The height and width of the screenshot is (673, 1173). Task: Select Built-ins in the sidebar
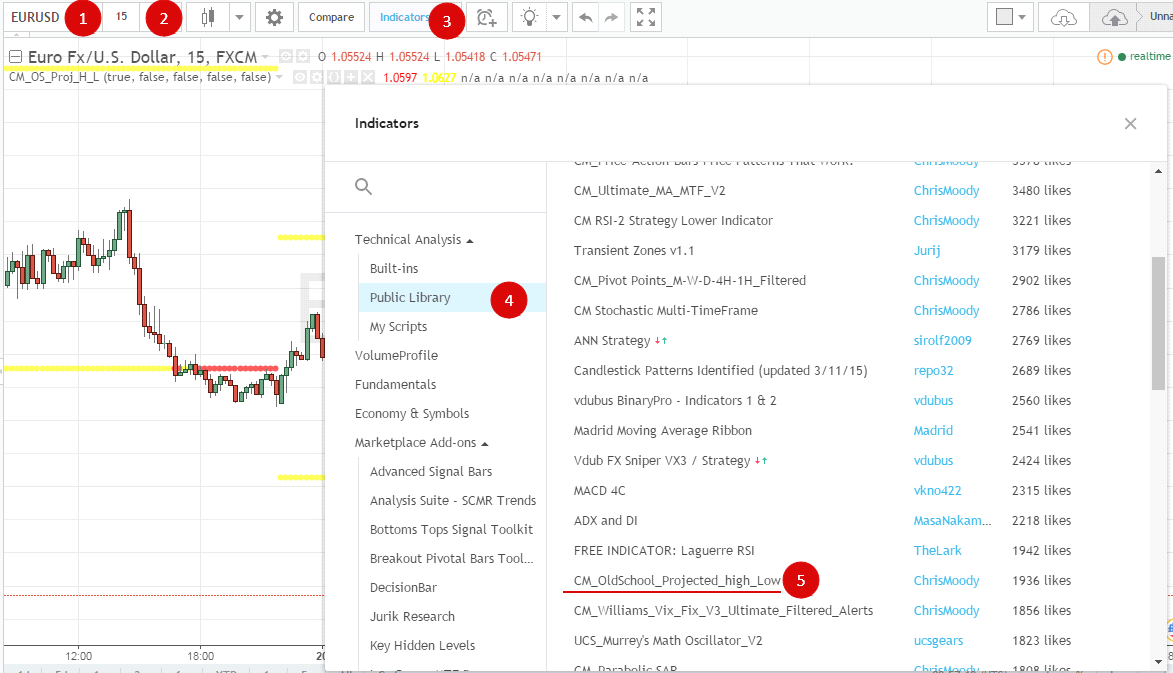394,268
